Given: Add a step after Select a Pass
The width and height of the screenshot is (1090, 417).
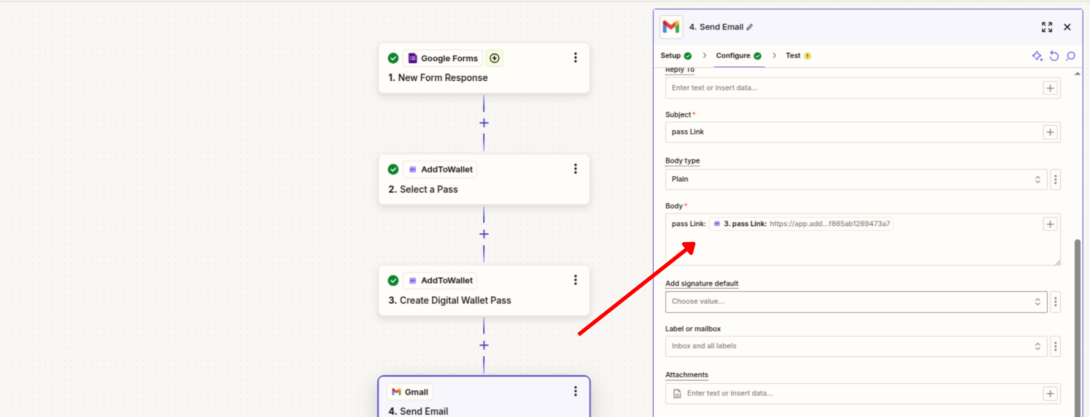Looking at the screenshot, I should click(484, 234).
